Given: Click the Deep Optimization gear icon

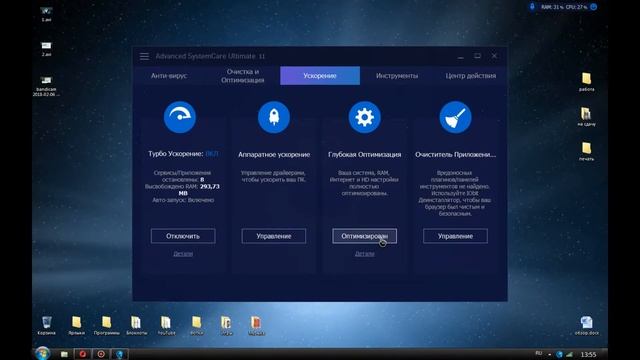Looking at the screenshot, I should (x=364, y=117).
